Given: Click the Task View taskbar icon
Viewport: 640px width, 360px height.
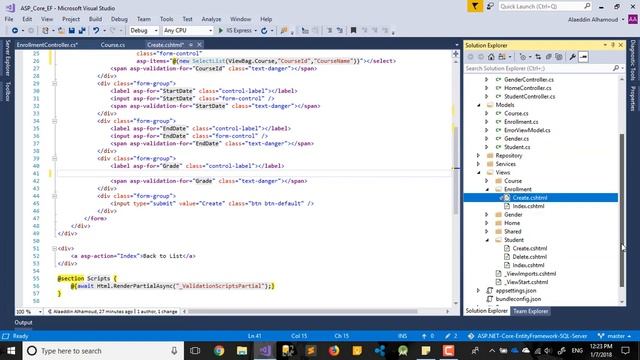Looking at the screenshot, I should tap(195, 351).
